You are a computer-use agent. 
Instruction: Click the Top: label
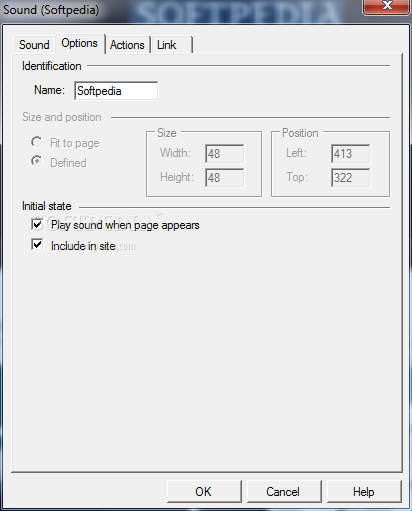297,177
